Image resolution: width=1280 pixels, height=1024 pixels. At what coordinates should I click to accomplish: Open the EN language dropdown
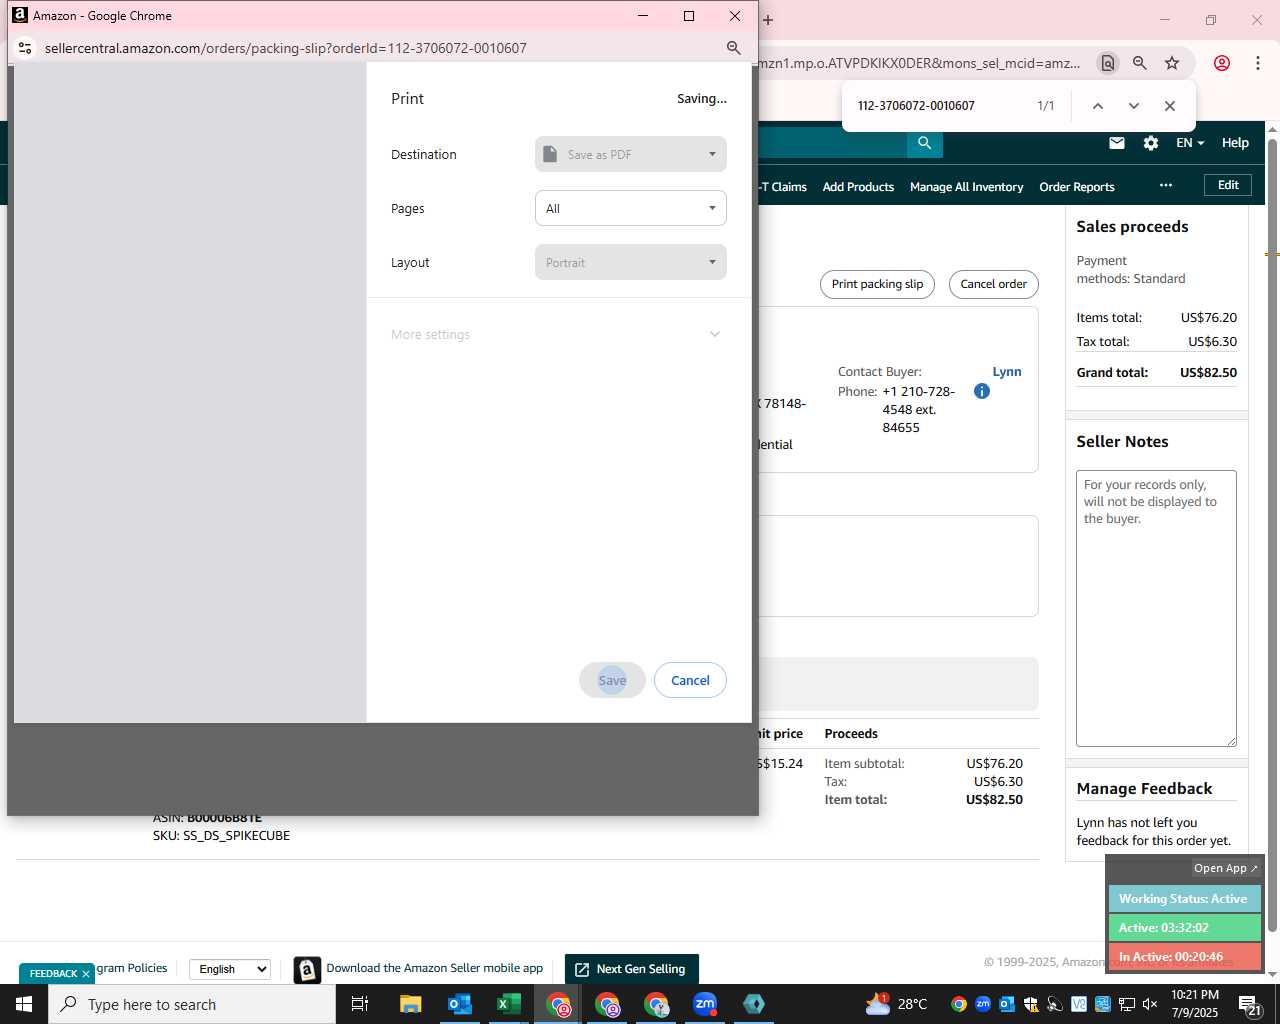(1189, 143)
